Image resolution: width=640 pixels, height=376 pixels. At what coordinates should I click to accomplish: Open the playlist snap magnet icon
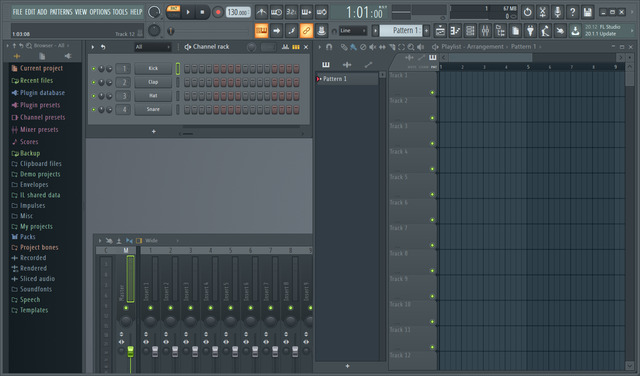[x=329, y=47]
